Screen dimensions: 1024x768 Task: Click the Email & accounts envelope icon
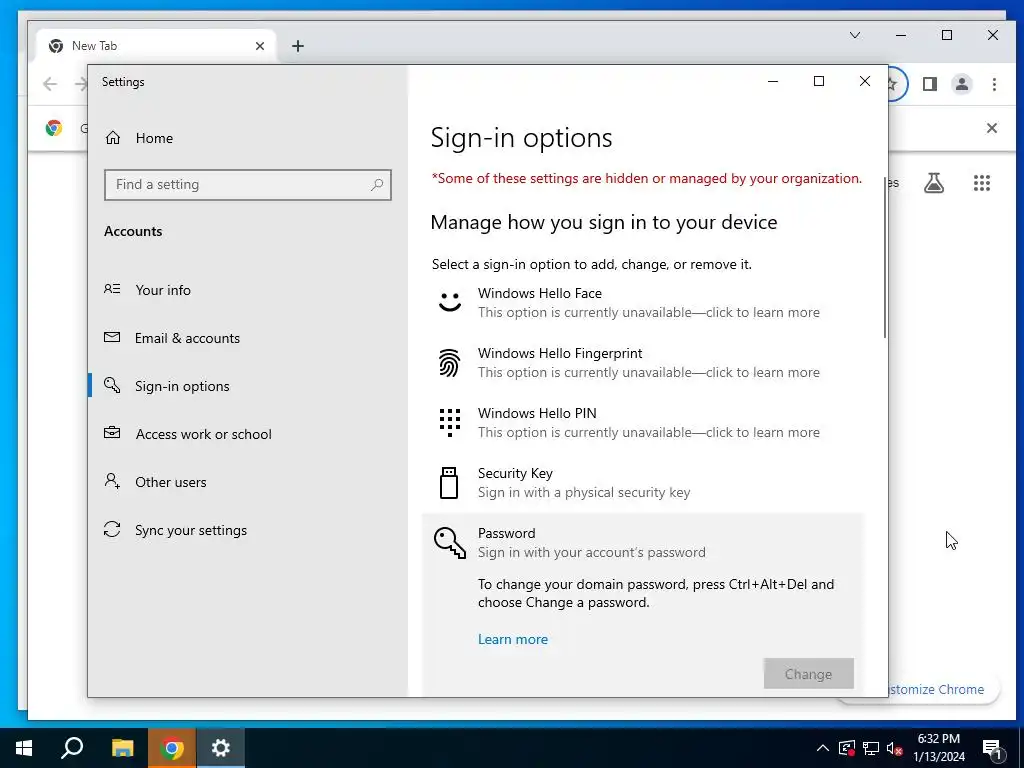pyautogui.click(x=112, y=337)
